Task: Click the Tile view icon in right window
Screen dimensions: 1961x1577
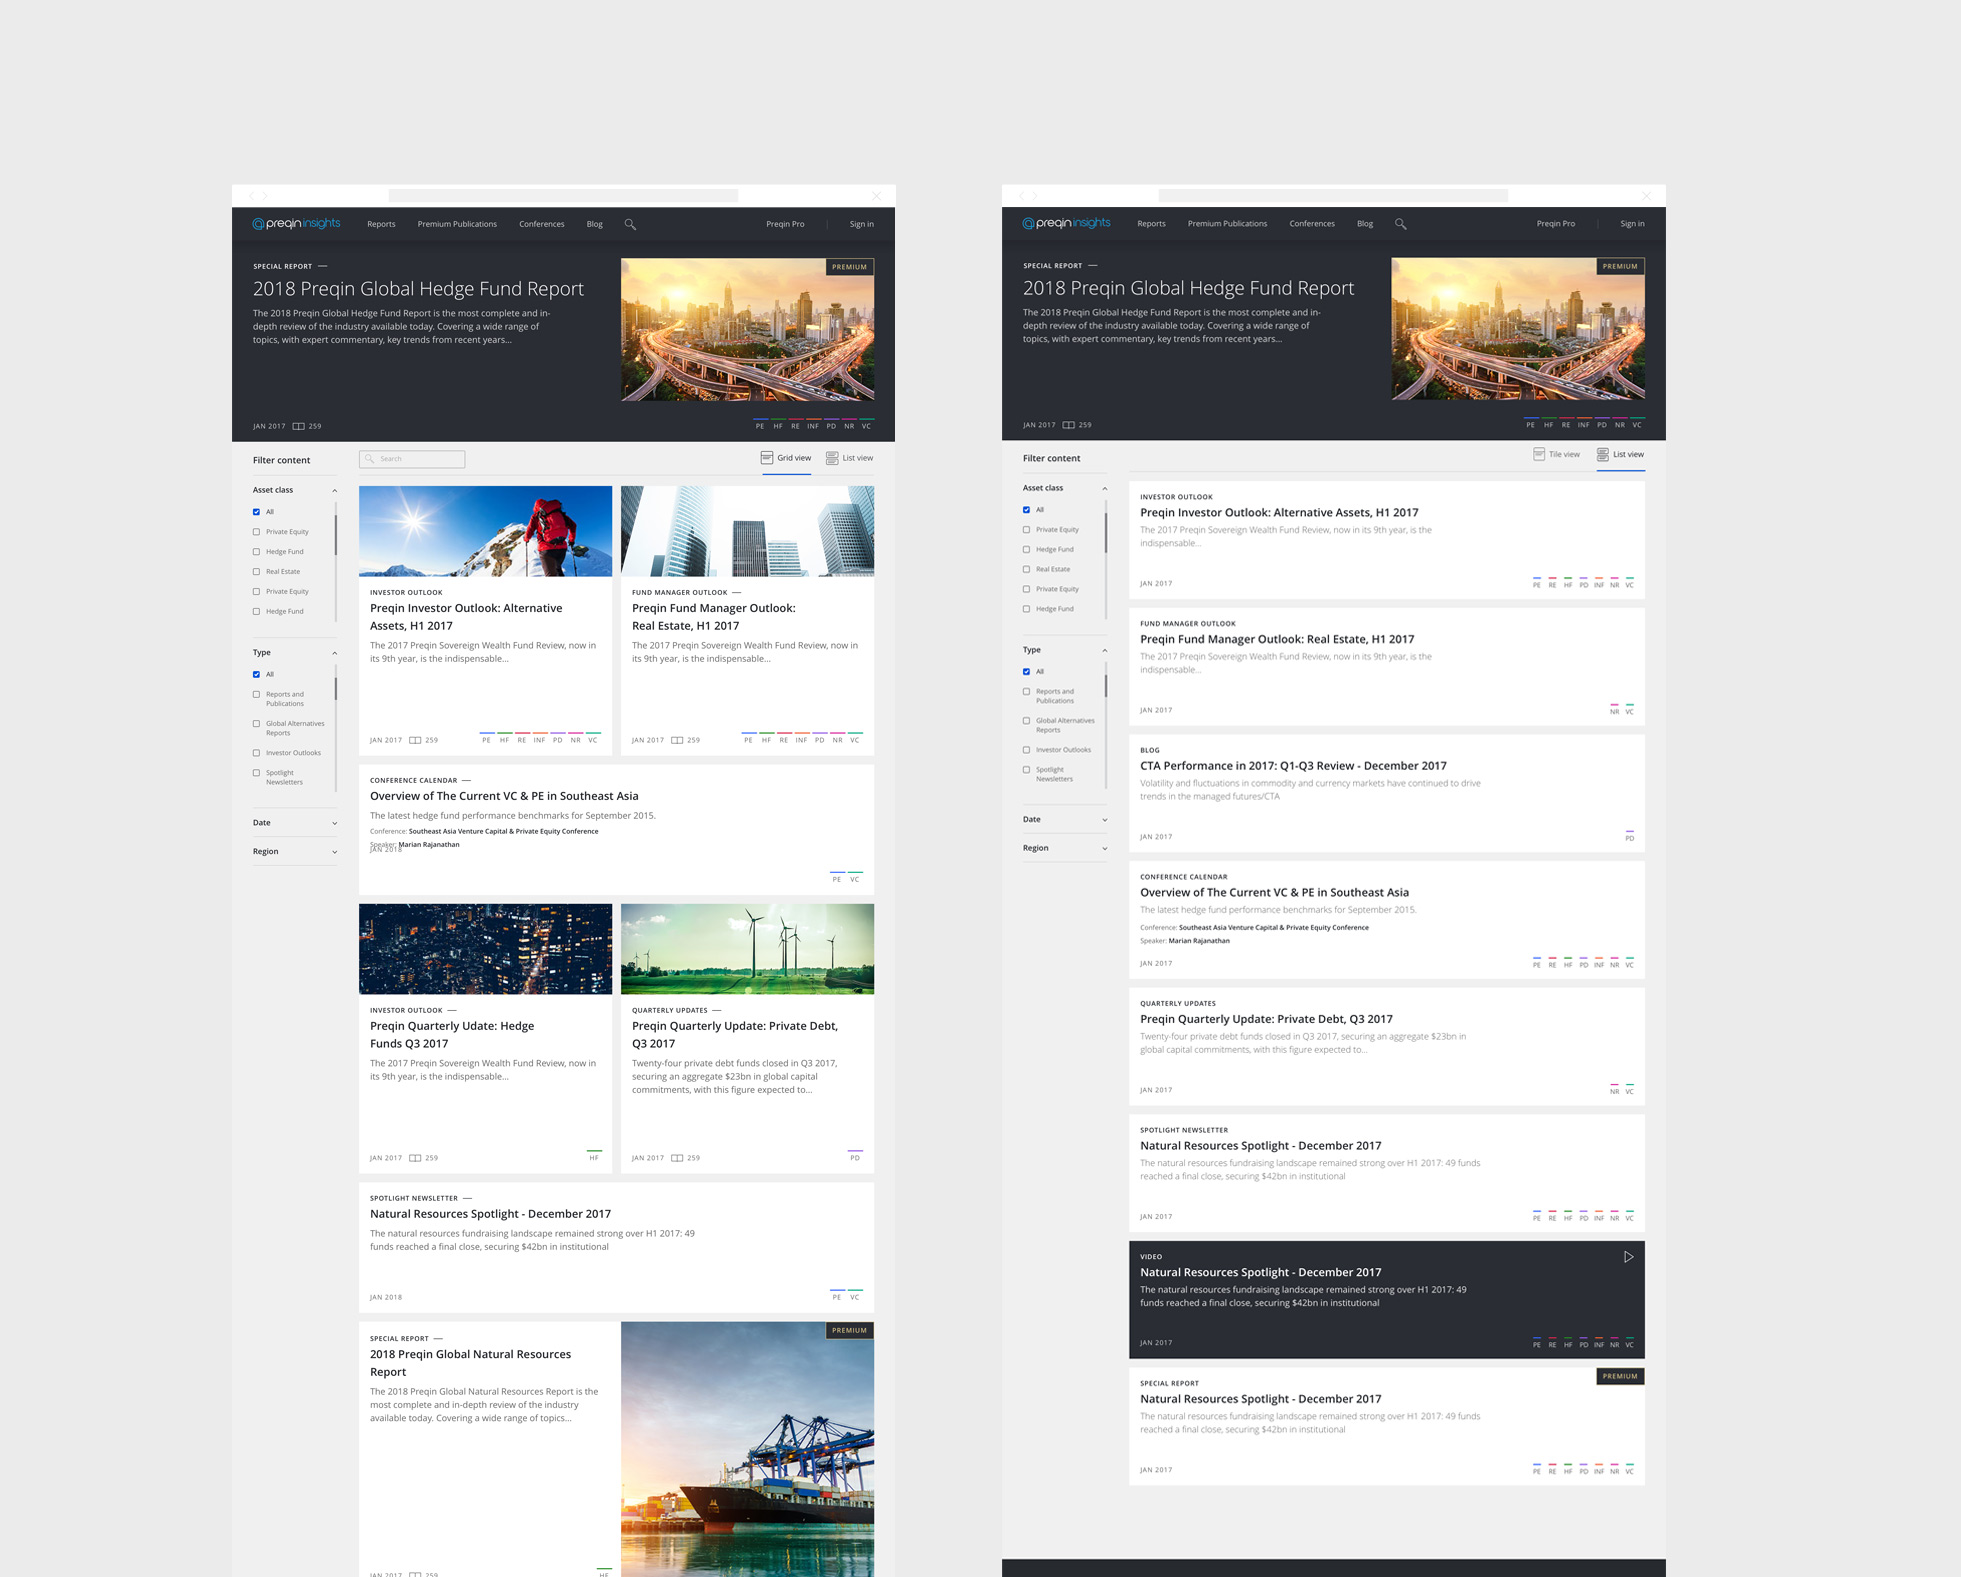Action: pos(1539,454)
